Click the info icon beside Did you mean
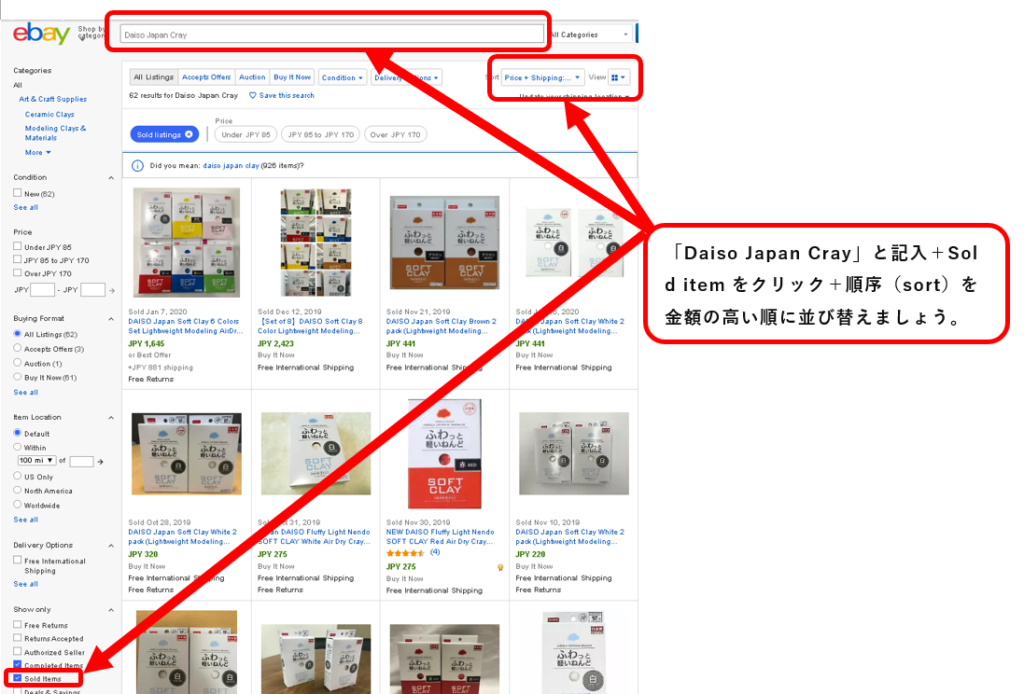The width and height of the screenshot is (1024, 694). (137, 166)
